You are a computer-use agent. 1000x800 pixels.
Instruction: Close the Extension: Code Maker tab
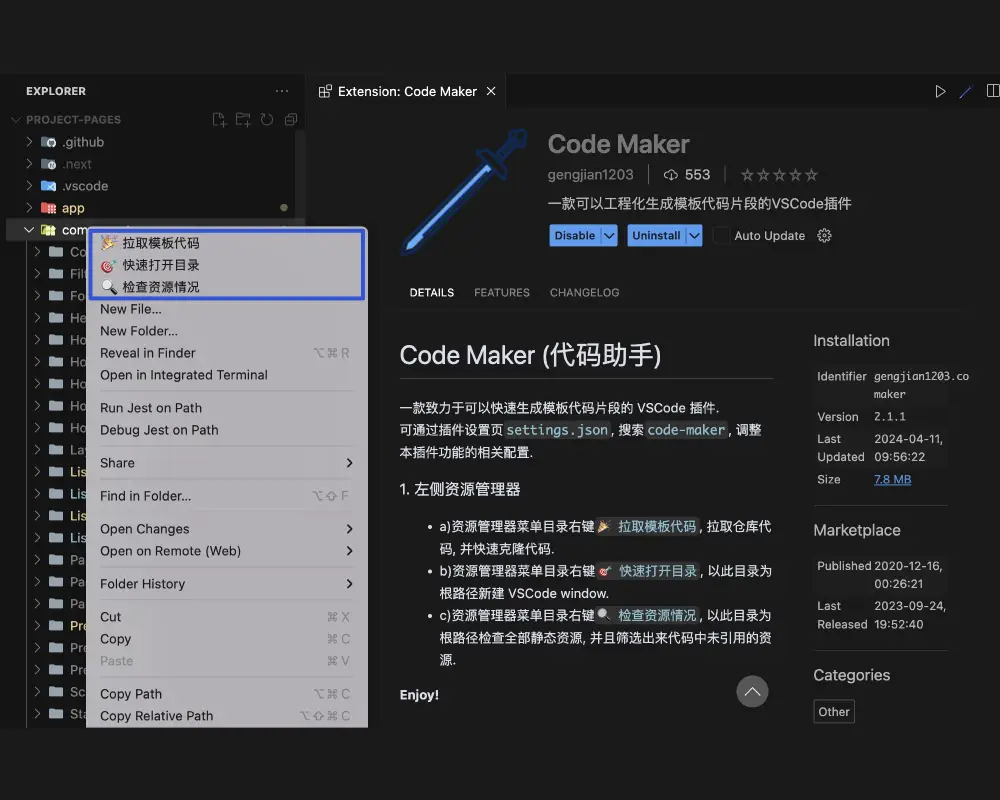[x=491, y=91]
